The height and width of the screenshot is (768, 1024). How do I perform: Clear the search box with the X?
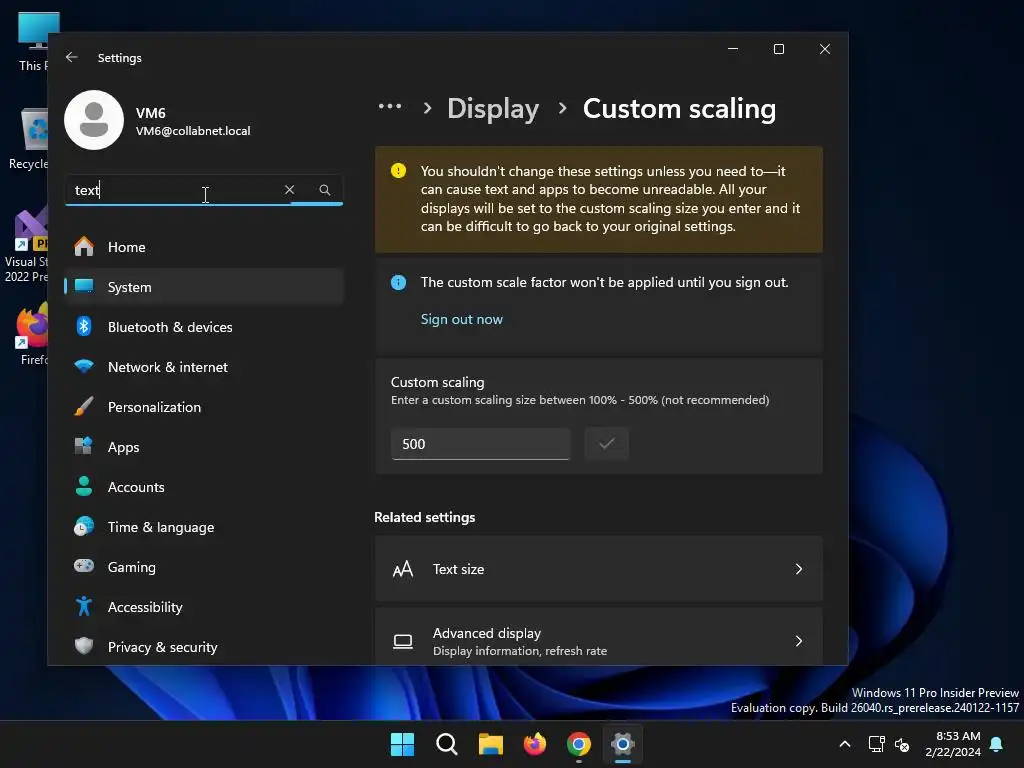[289, 189]
